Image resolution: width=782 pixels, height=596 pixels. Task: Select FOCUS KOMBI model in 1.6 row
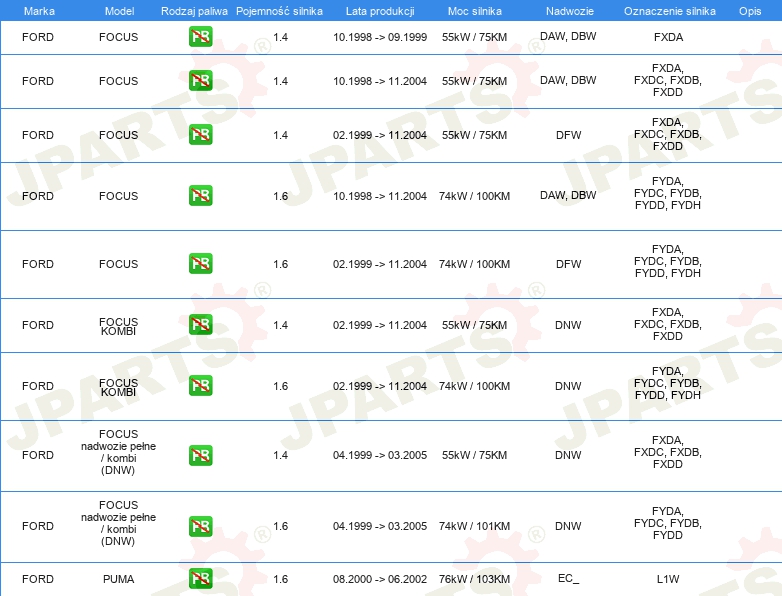[119, 388]
